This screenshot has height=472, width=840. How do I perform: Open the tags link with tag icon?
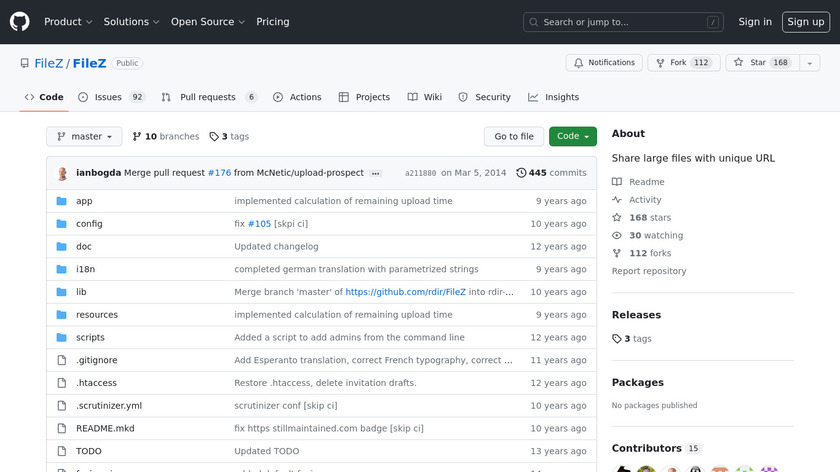[229, 137]
